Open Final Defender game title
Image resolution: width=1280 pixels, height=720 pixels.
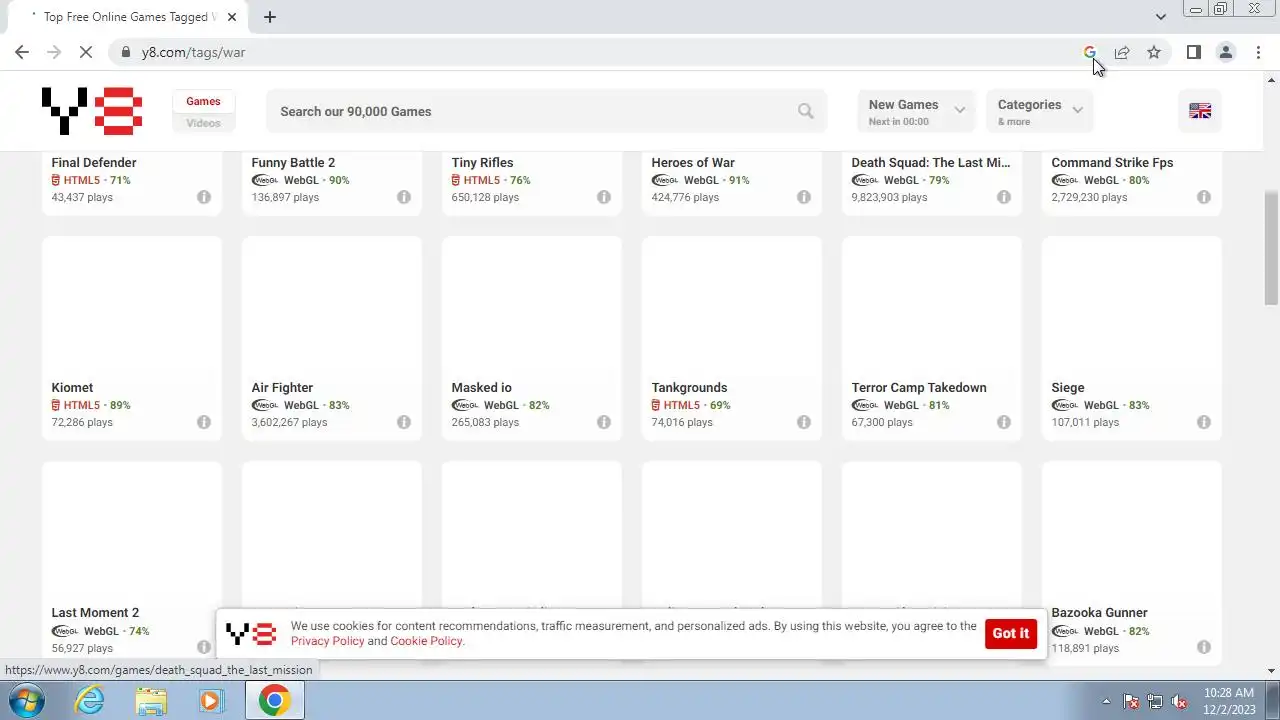tap(94, 163)
